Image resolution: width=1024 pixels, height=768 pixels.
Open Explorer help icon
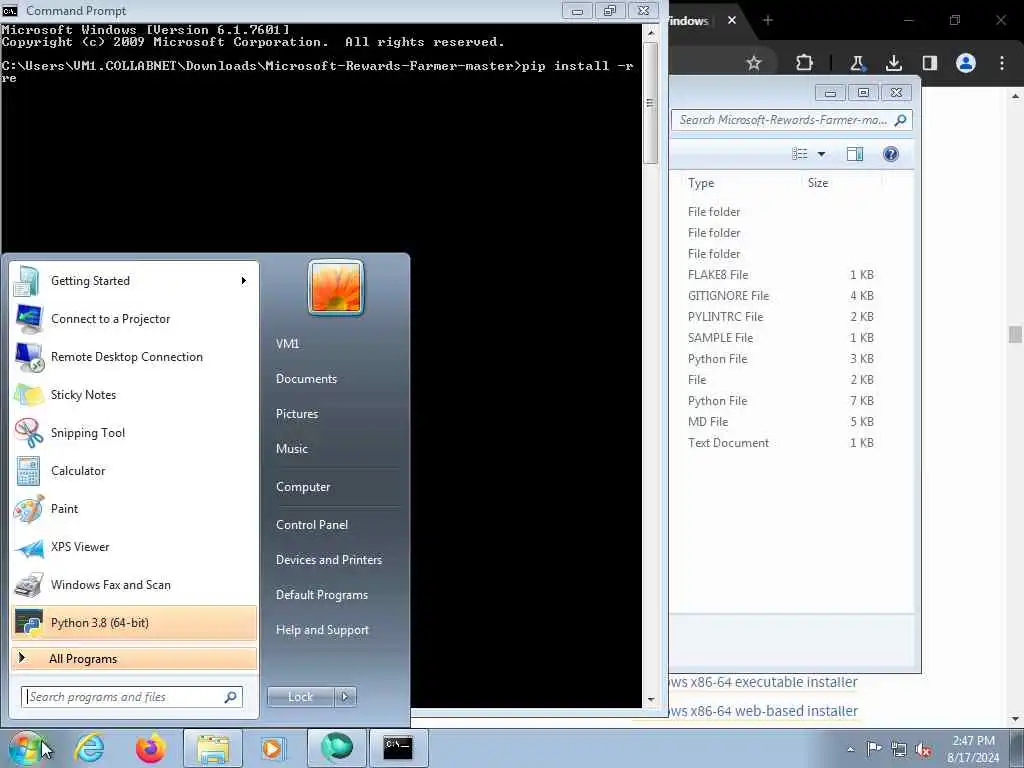[891, 154]
